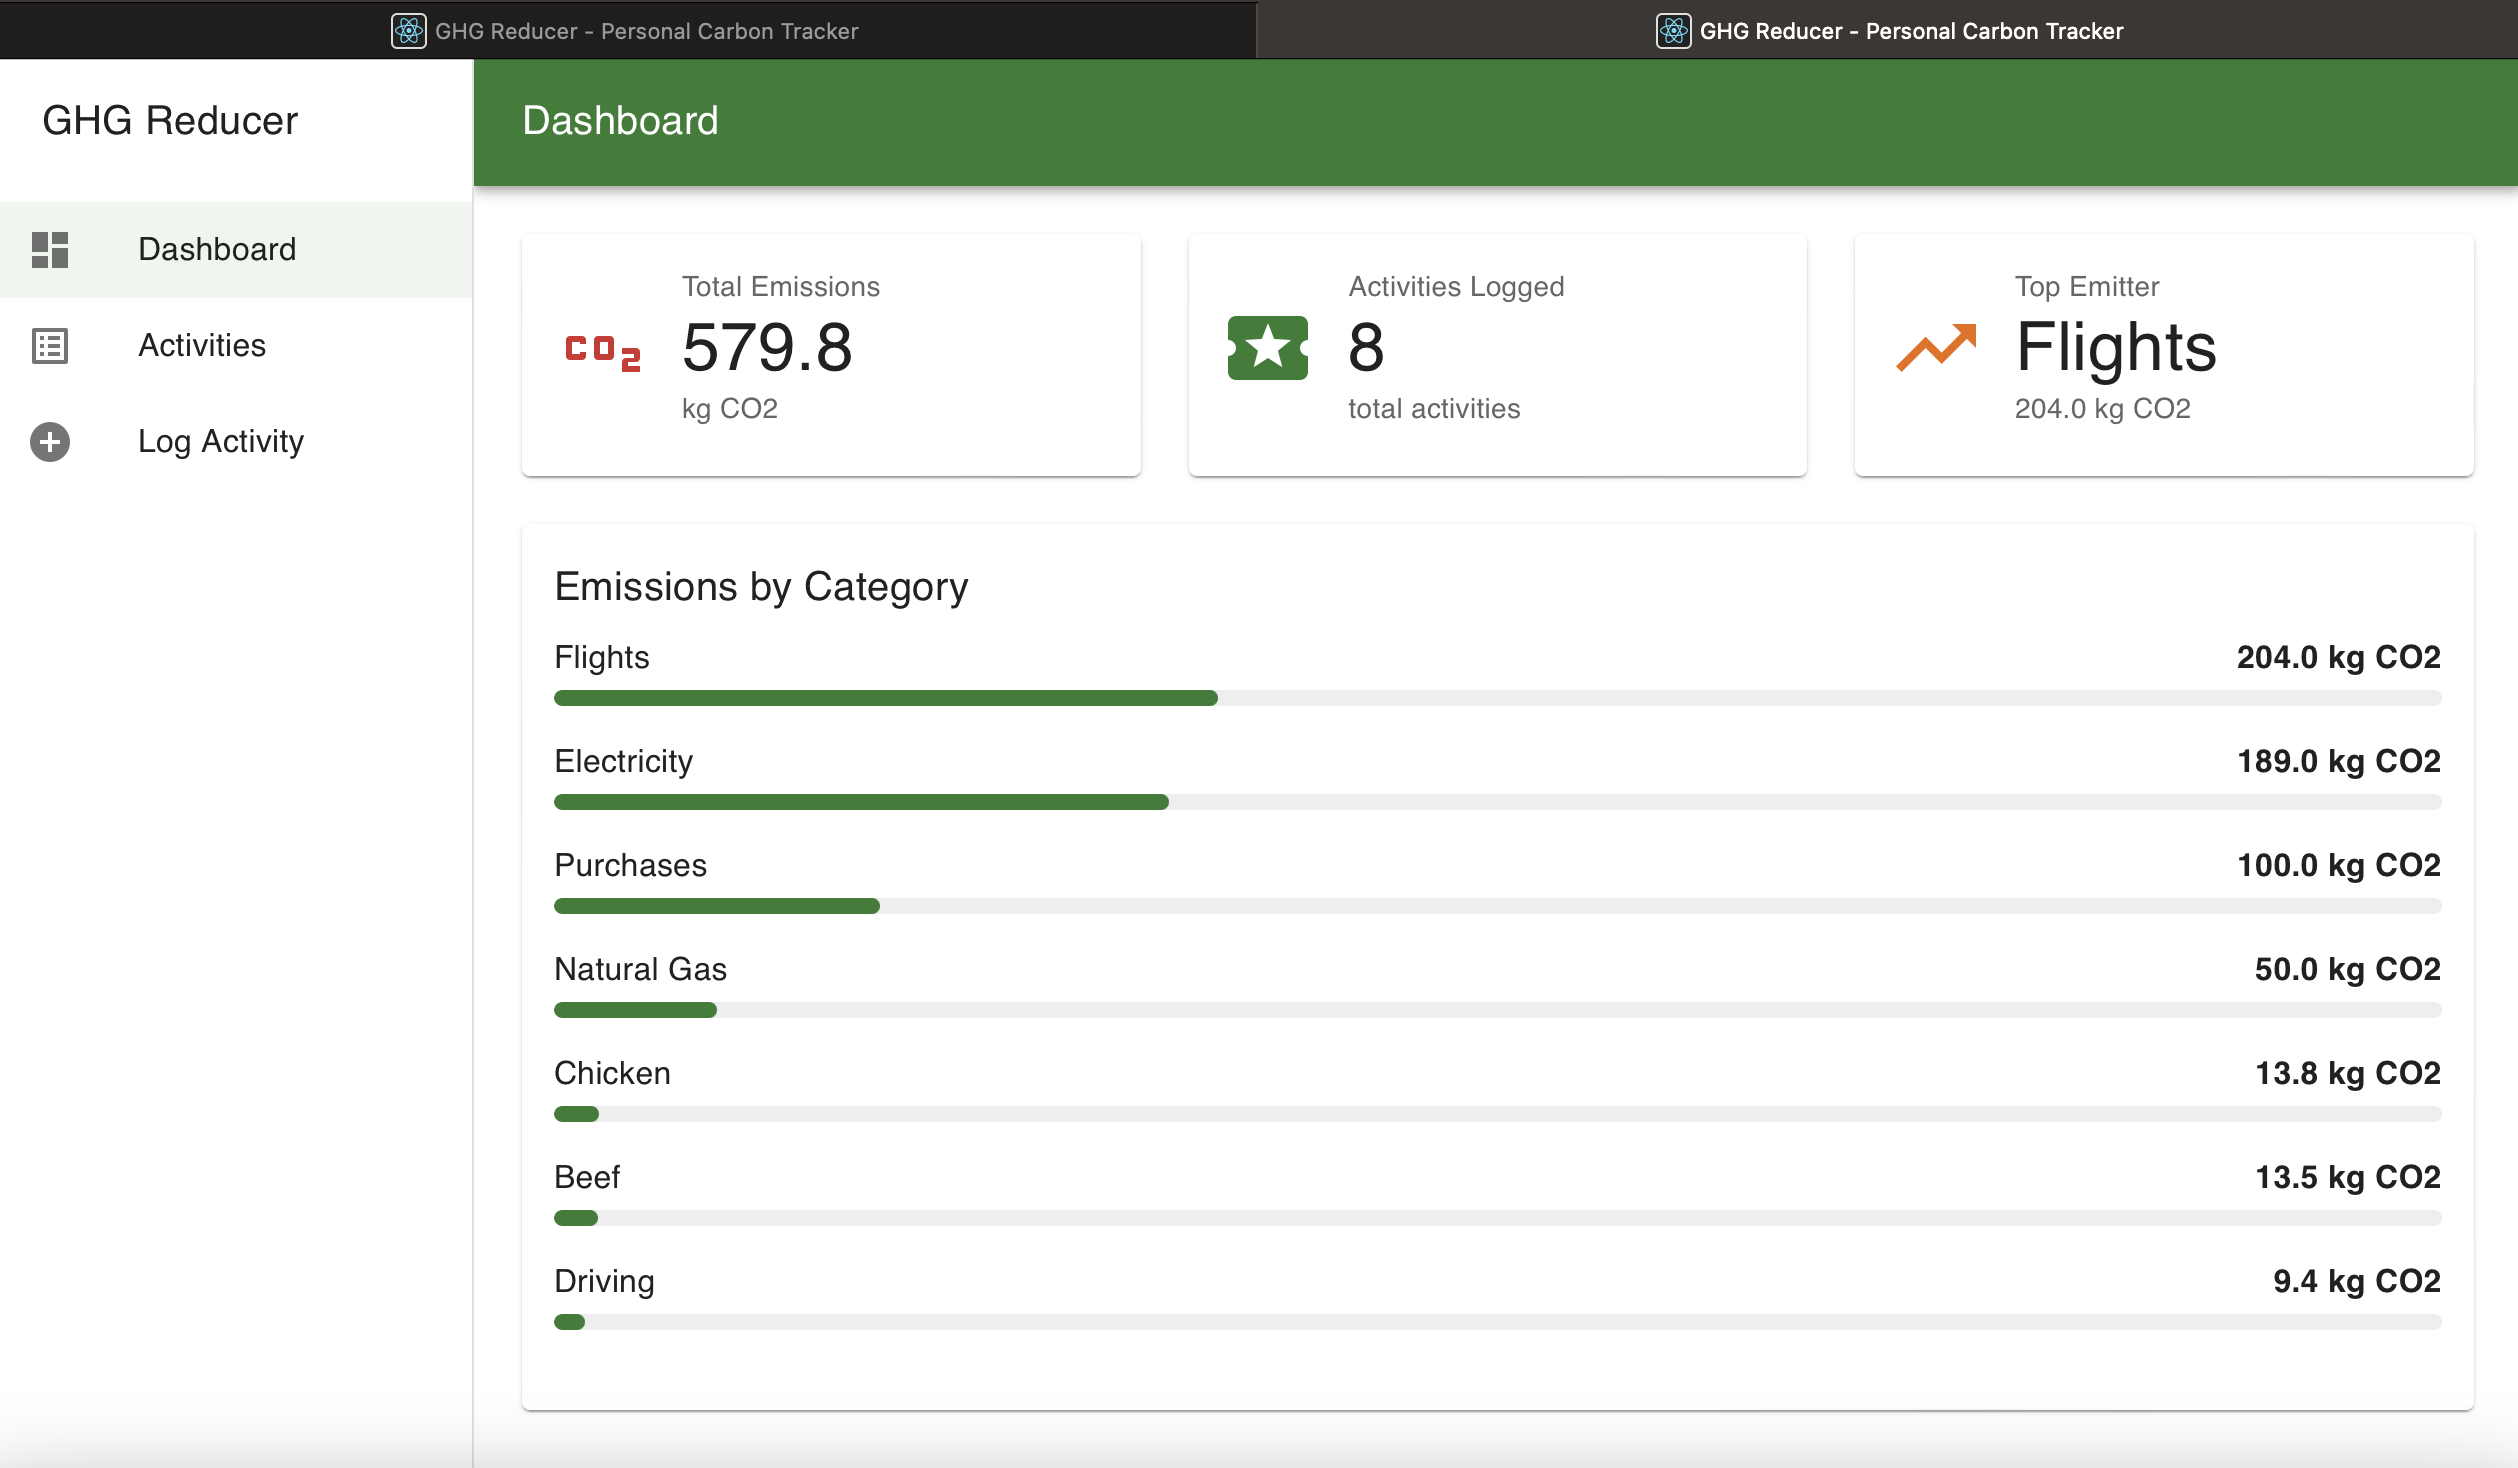Click the Flights emissions progress bar
This screenshot has height=1468, width=2518.
[x=1496, y=698]
